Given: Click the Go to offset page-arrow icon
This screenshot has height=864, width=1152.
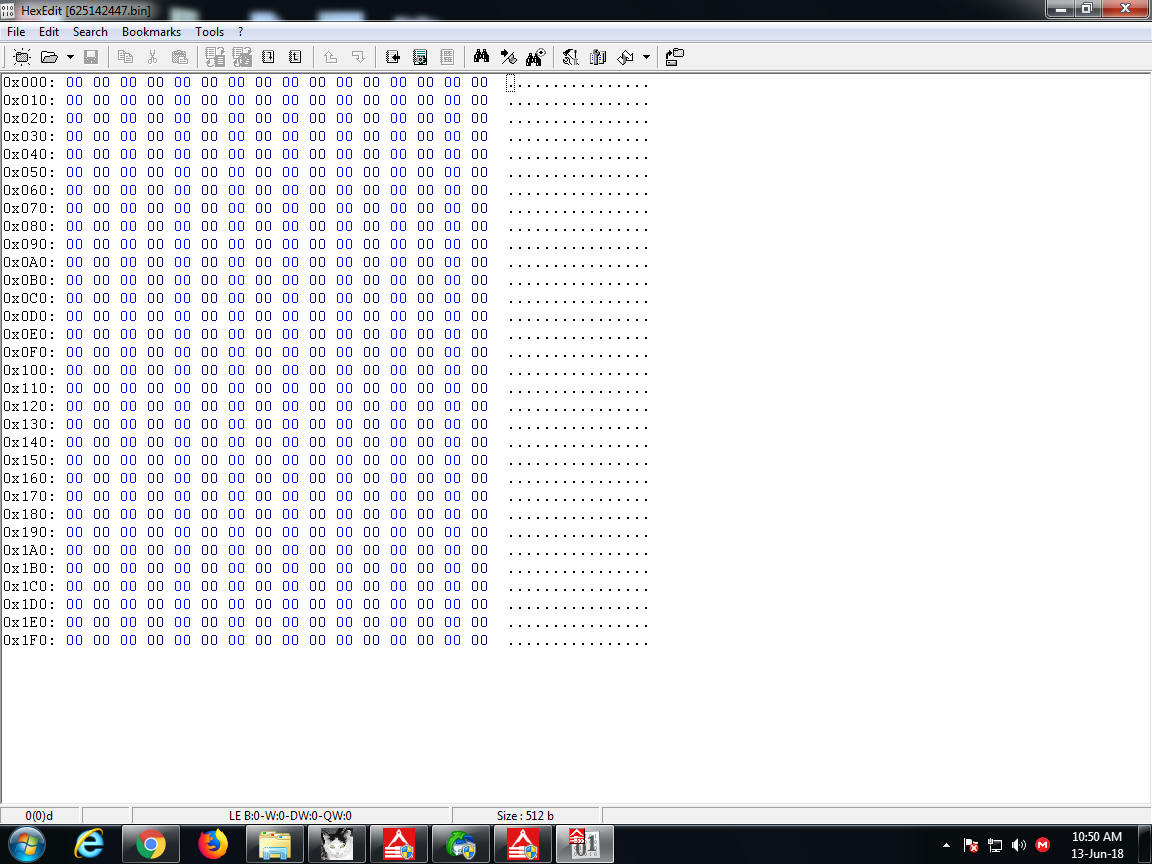Looking at the screenshot, I should pos(393,57).
